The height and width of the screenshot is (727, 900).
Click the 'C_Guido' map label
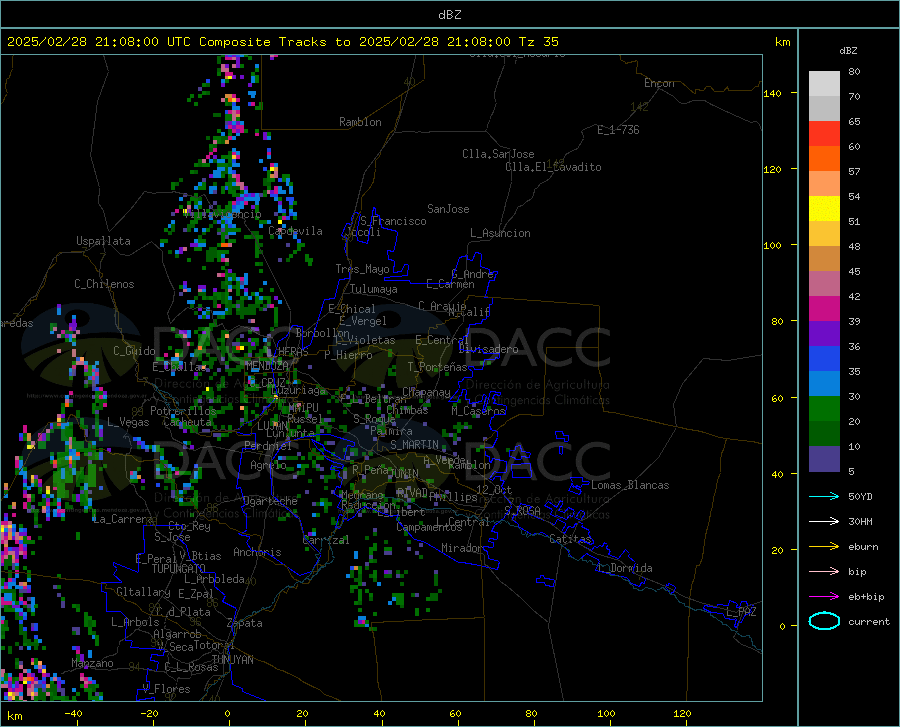coord(134,351)
